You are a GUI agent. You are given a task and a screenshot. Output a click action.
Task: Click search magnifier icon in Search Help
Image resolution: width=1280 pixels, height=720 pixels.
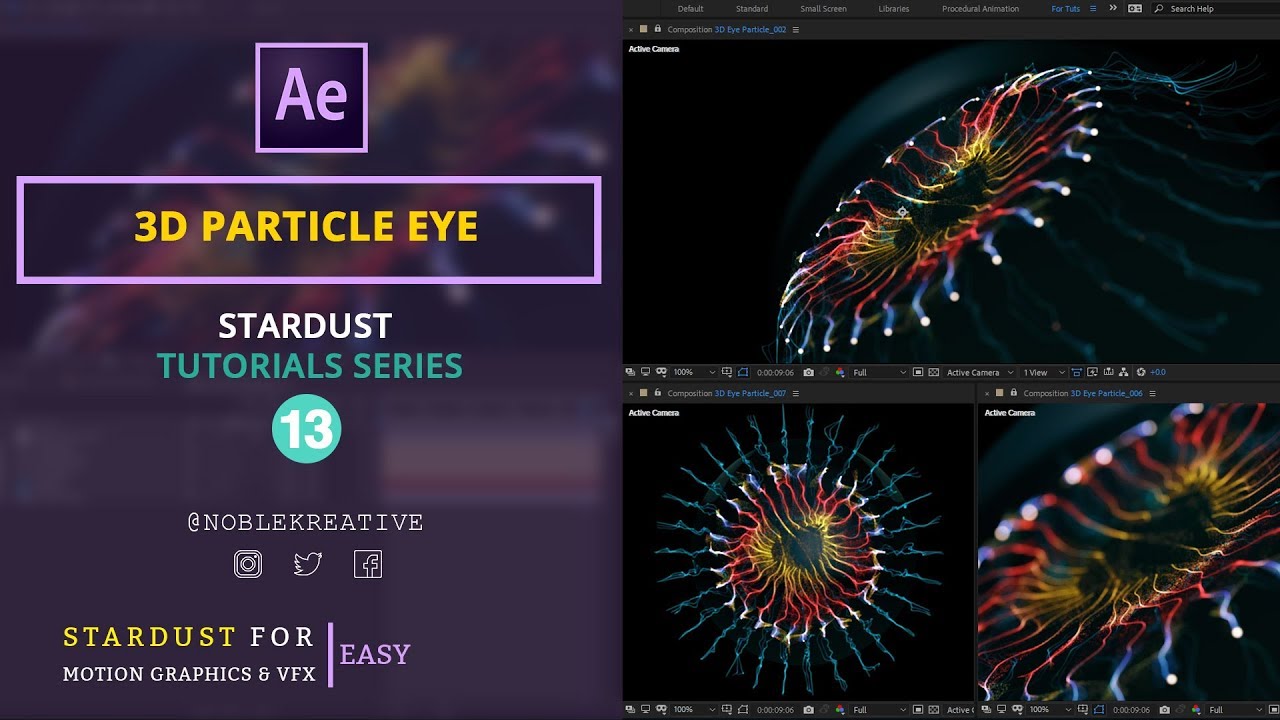[x=1160, y=8]
